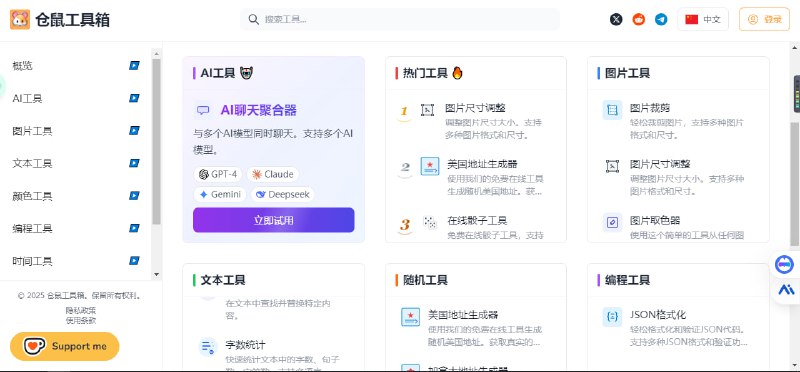Click the 颜色工具 sidebar arrow icon
Viewport: 800px width, 372px height.
pyautogui.click(x=134, y=195)
